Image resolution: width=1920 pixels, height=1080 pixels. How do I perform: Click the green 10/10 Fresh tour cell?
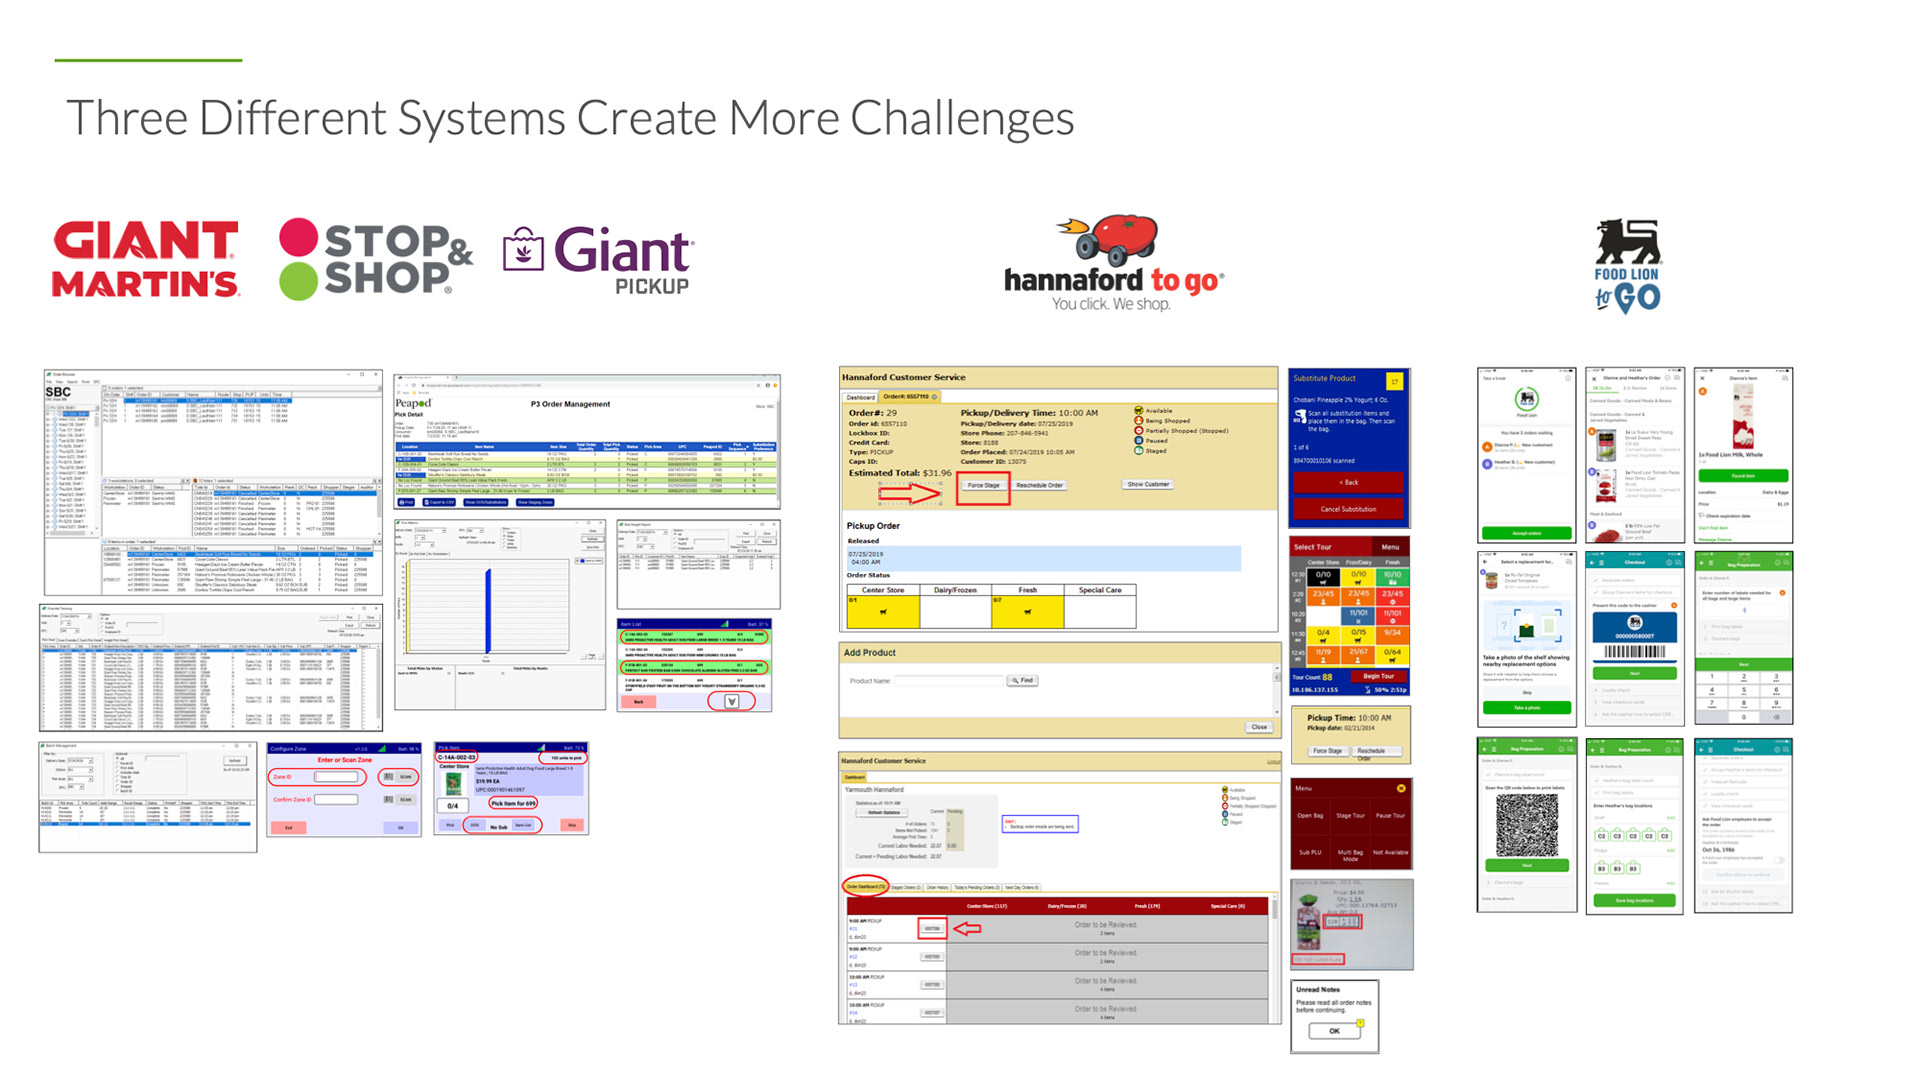coord(1392,577)
